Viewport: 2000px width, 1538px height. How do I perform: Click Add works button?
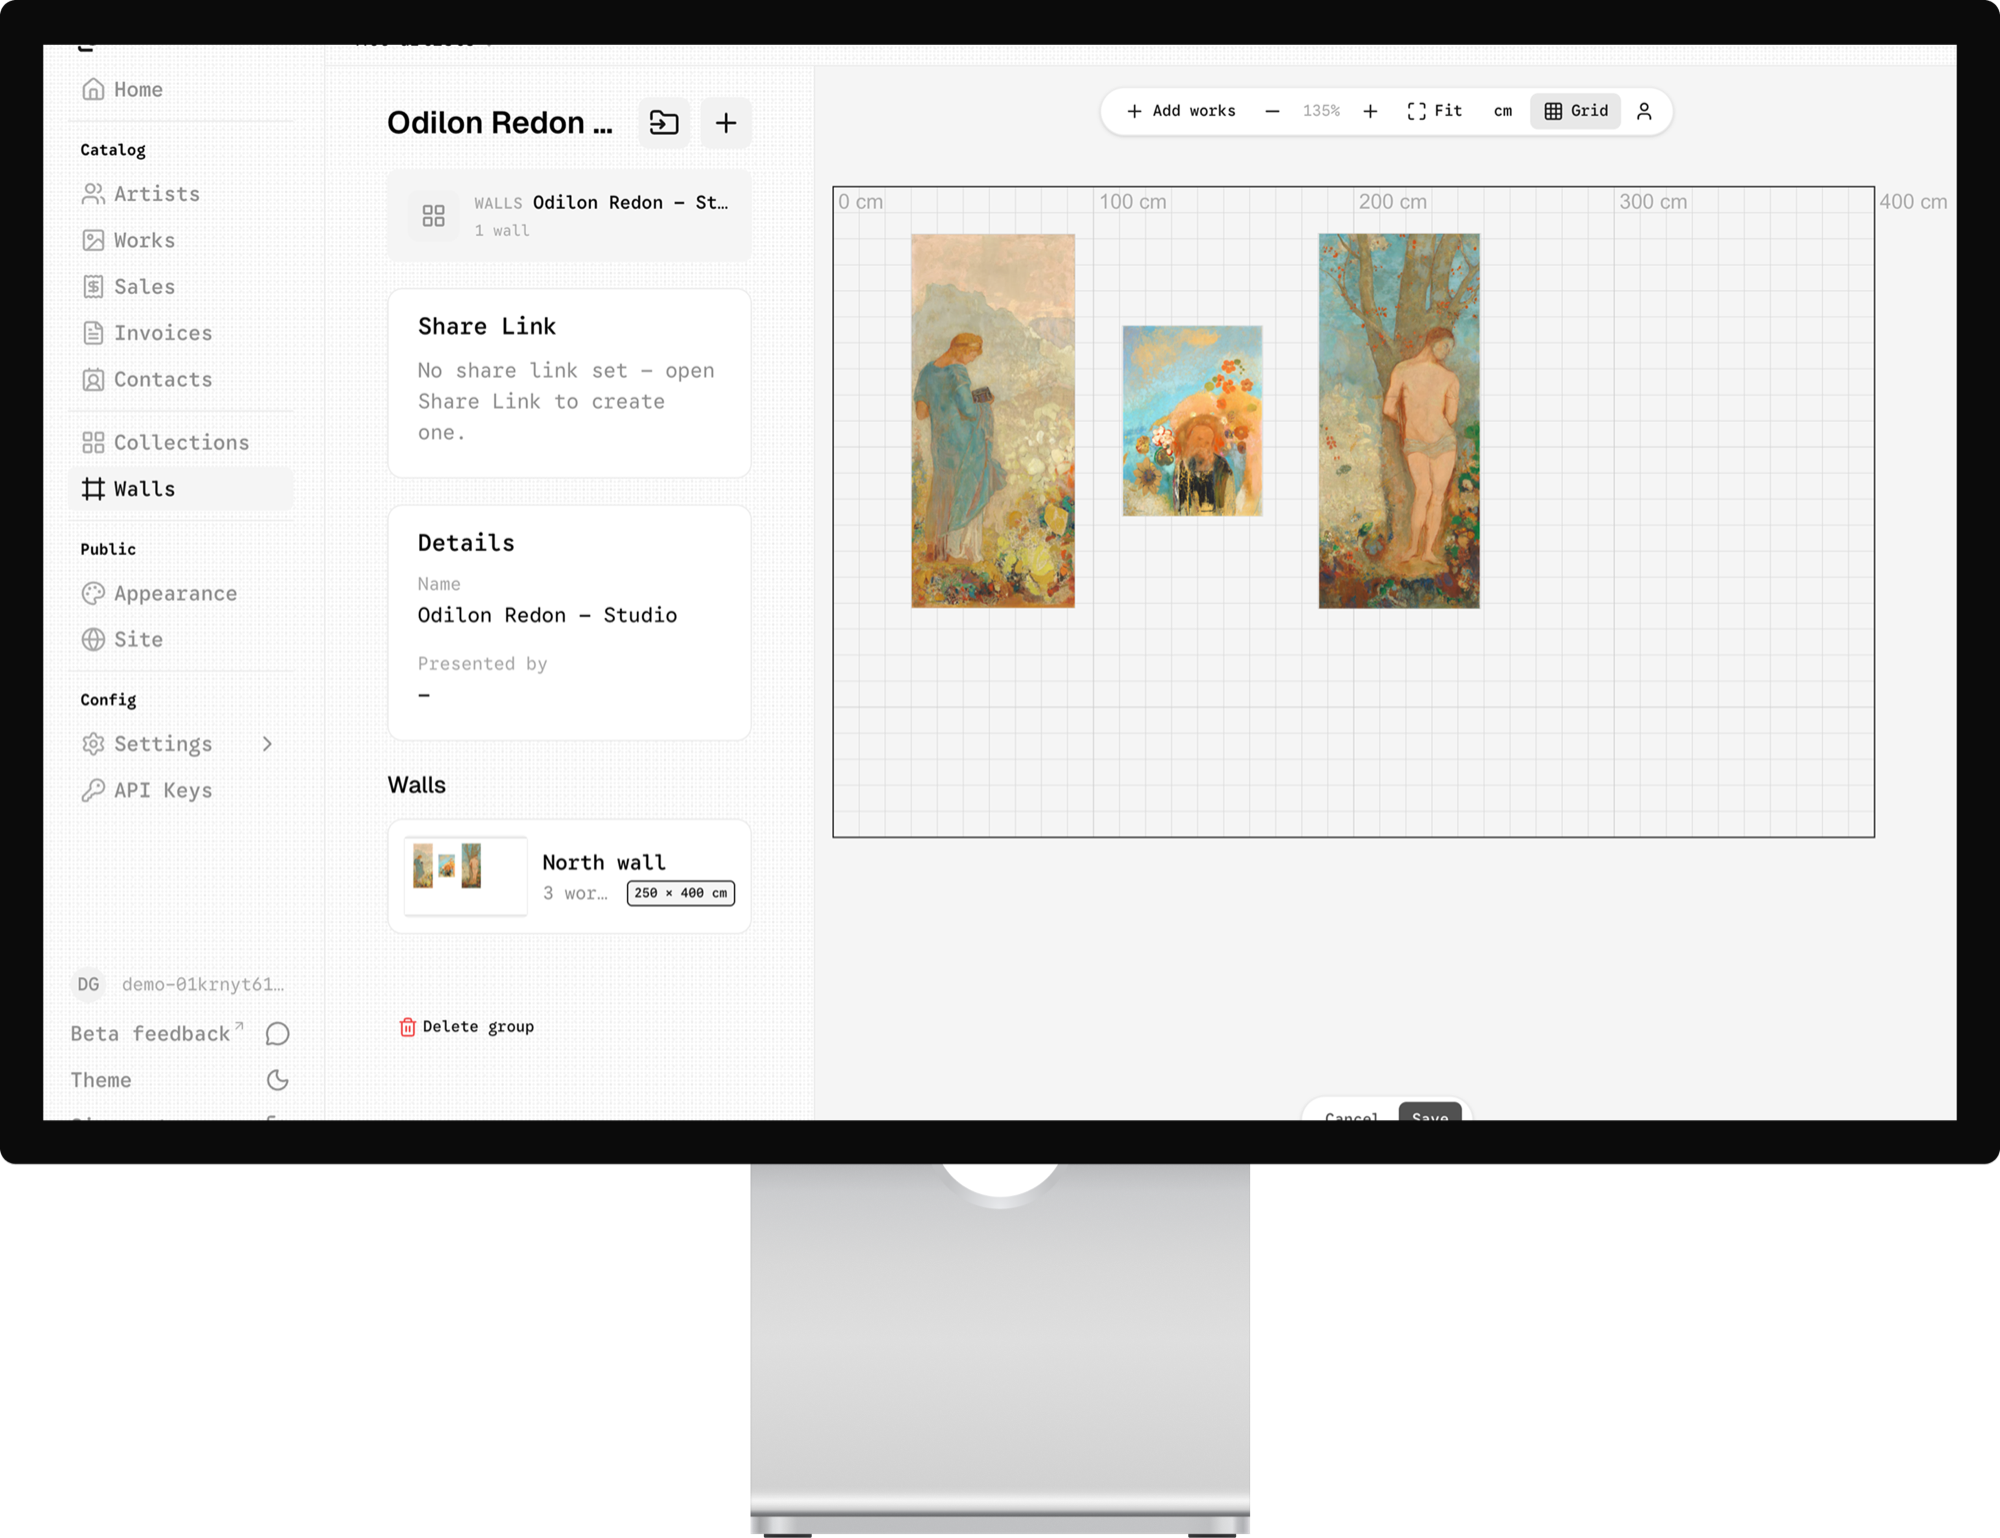pos(1181,111)
